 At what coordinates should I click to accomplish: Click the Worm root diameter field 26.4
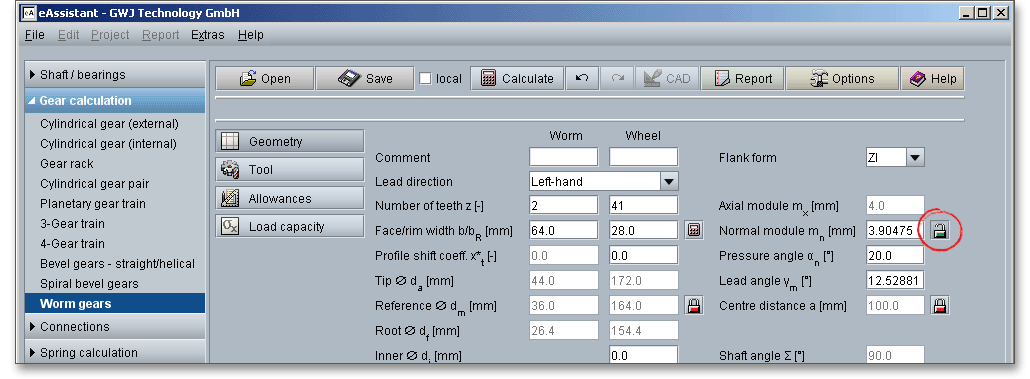[564, 330]
